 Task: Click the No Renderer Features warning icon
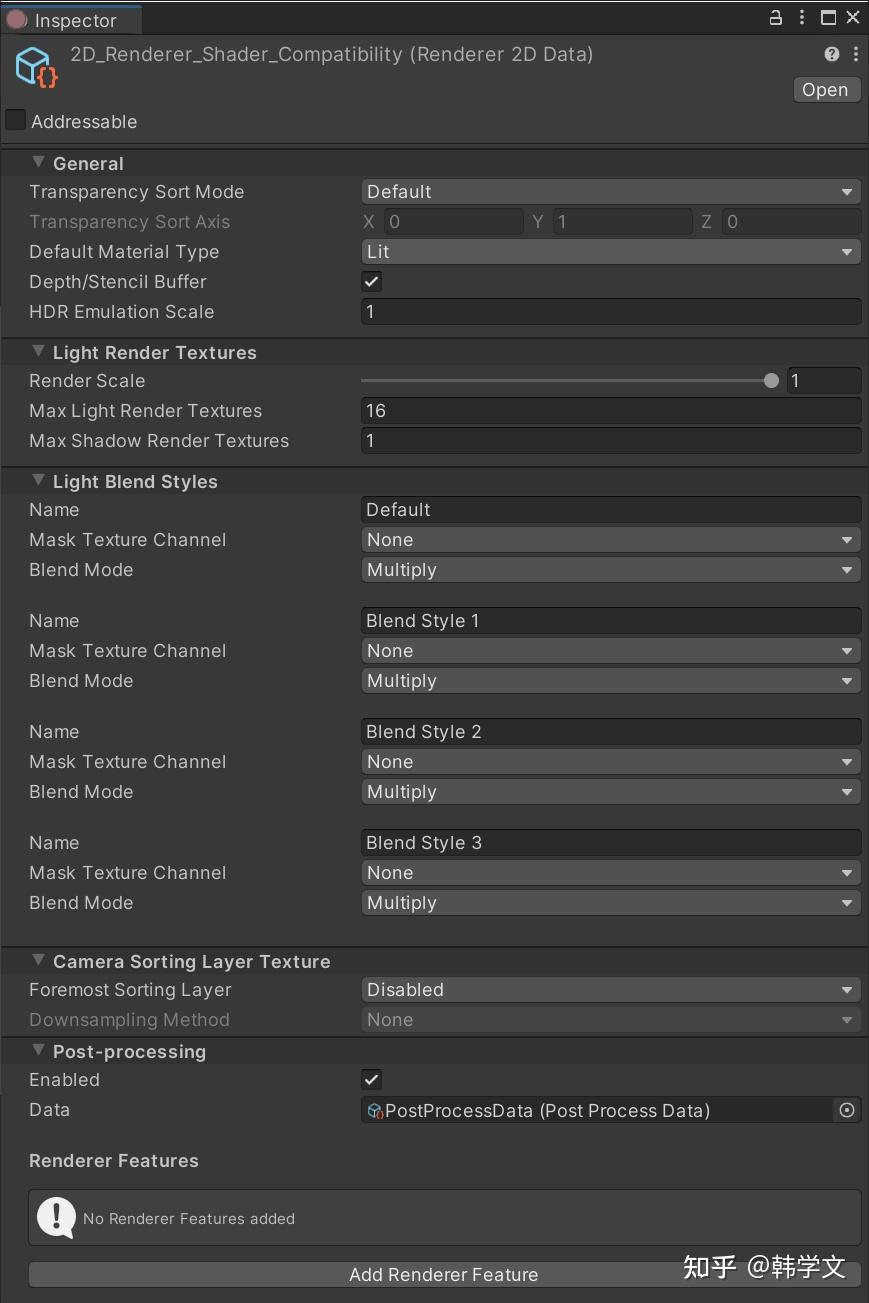(56, 1217)
